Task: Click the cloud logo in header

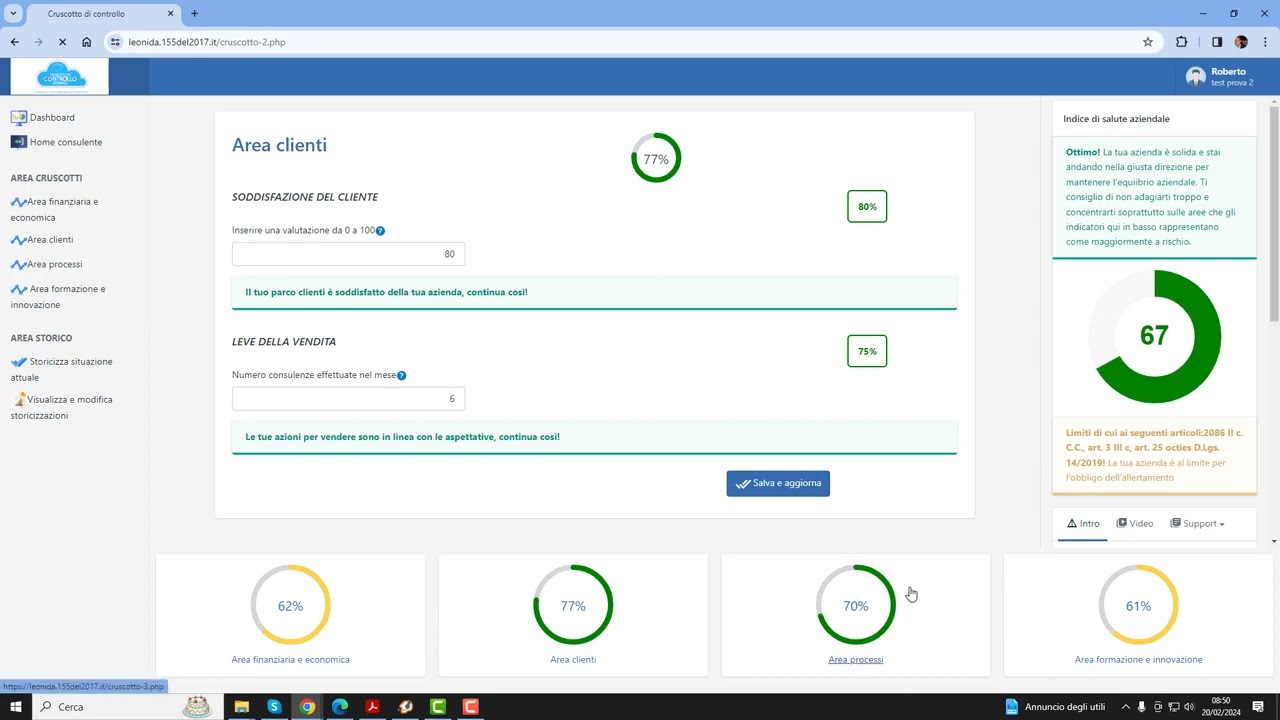Action: [60, 76]
